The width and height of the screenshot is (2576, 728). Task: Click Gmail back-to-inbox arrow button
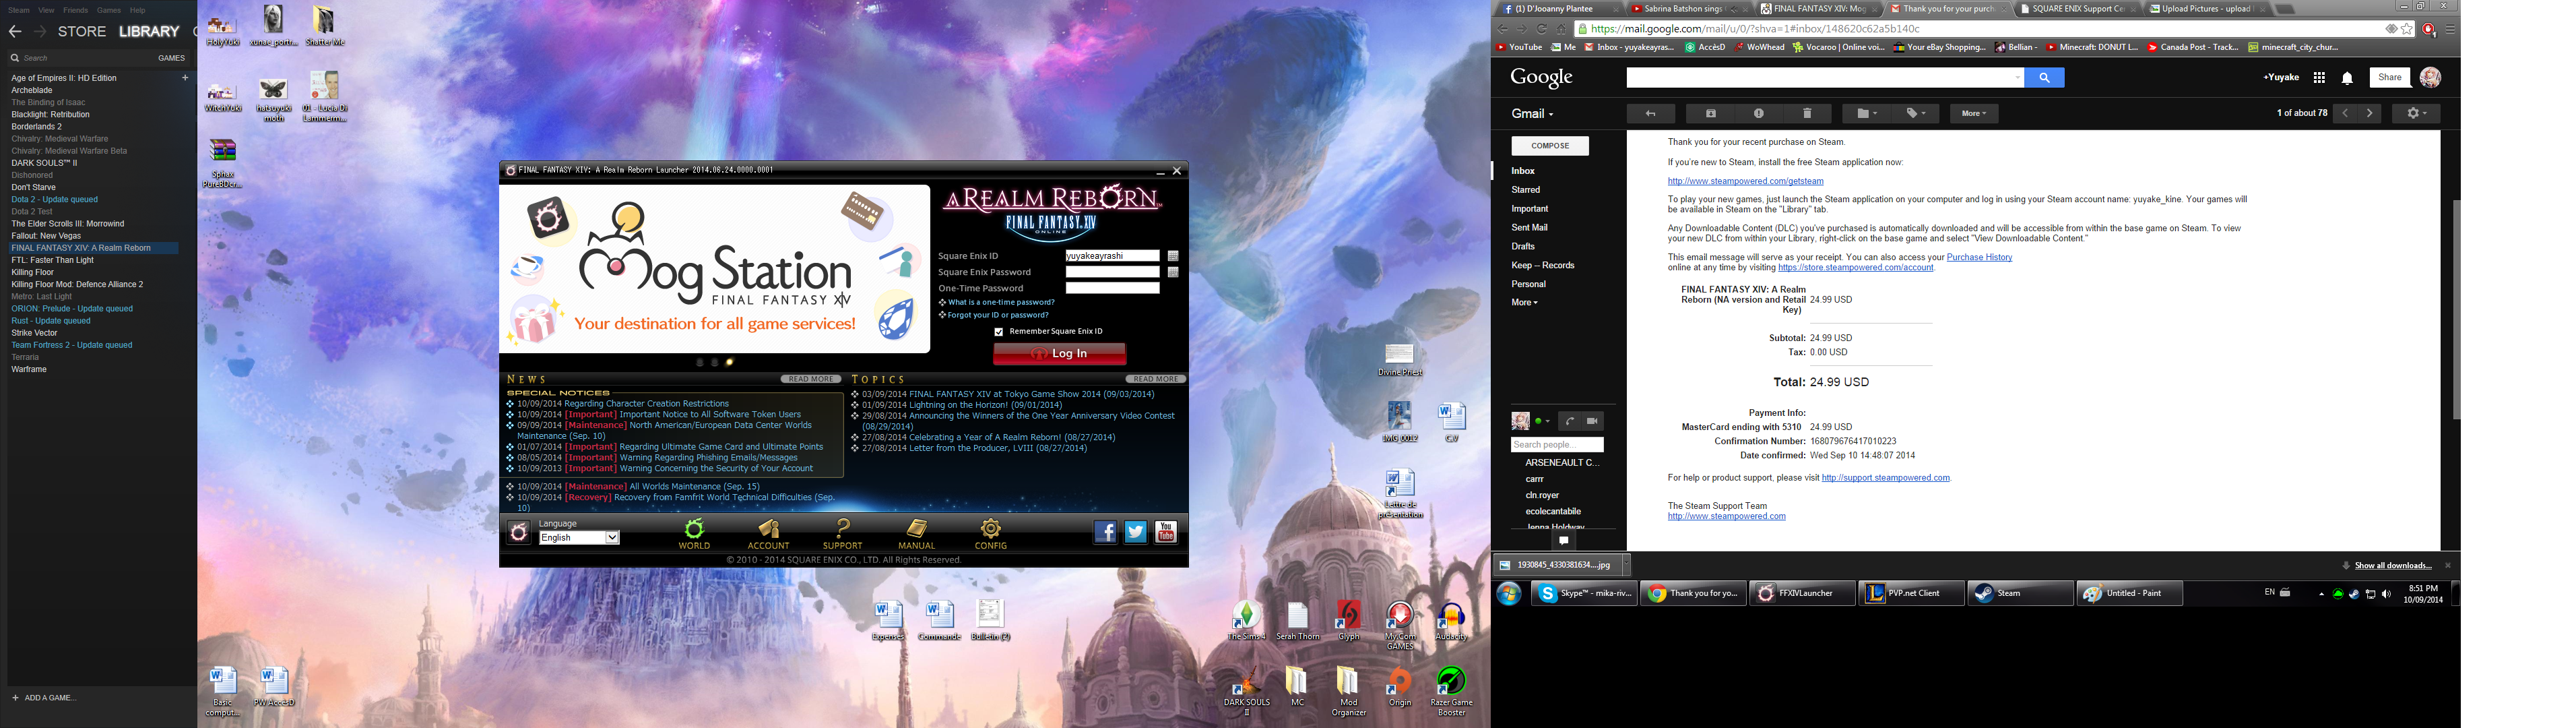click(x=1651, y=113)
